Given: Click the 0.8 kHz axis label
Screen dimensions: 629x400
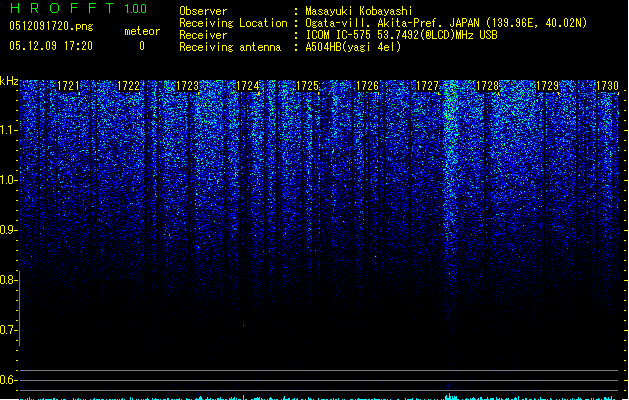Looking at the screenshot, I should pyautogui.click(x=8, y=280).
